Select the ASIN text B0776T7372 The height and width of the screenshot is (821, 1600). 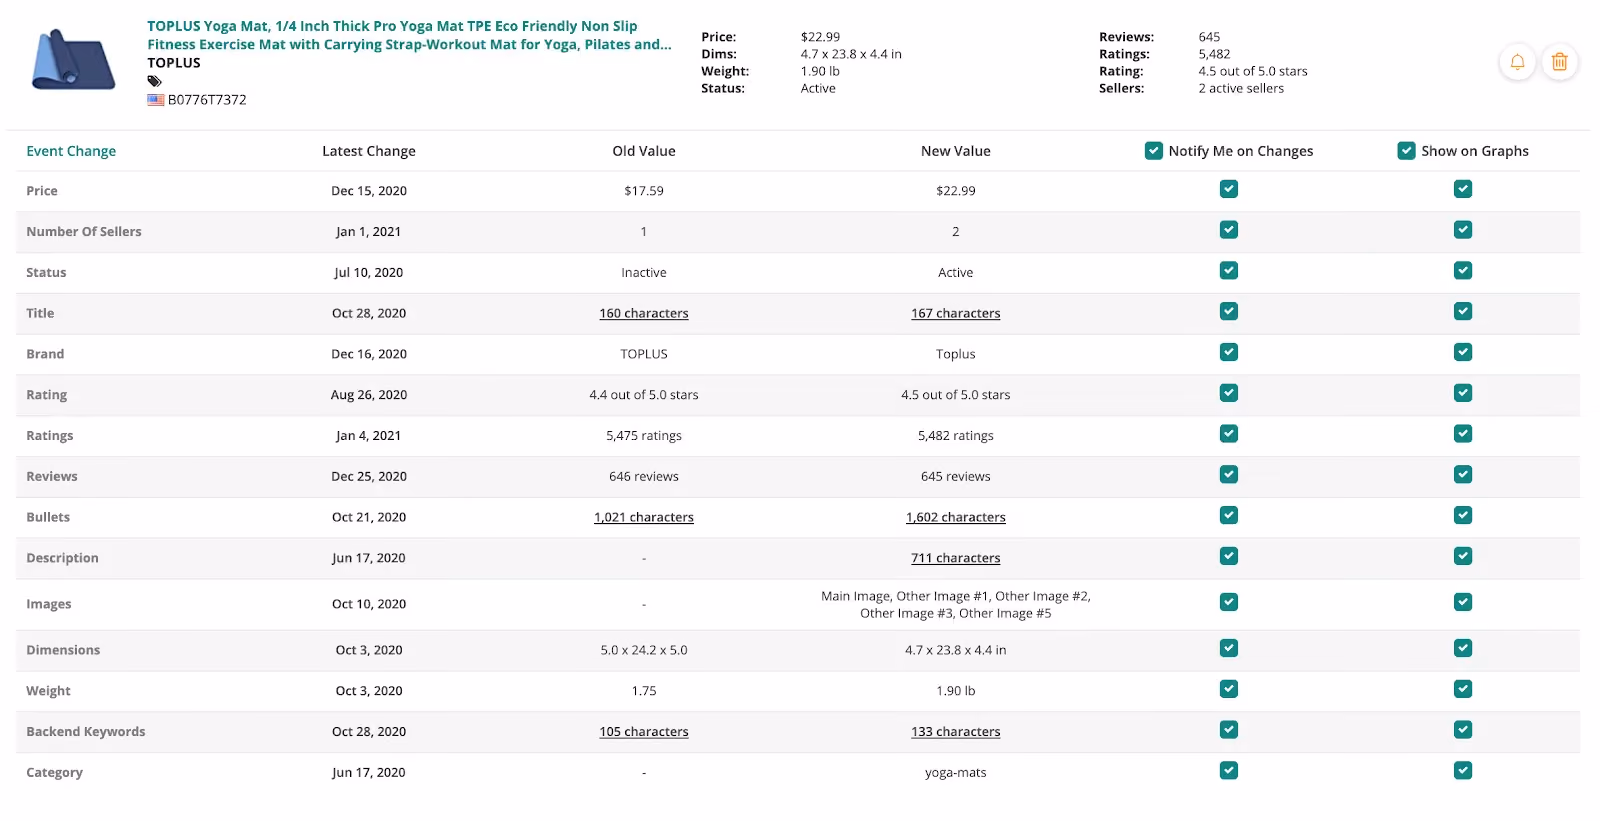click(x=207, y=100)
